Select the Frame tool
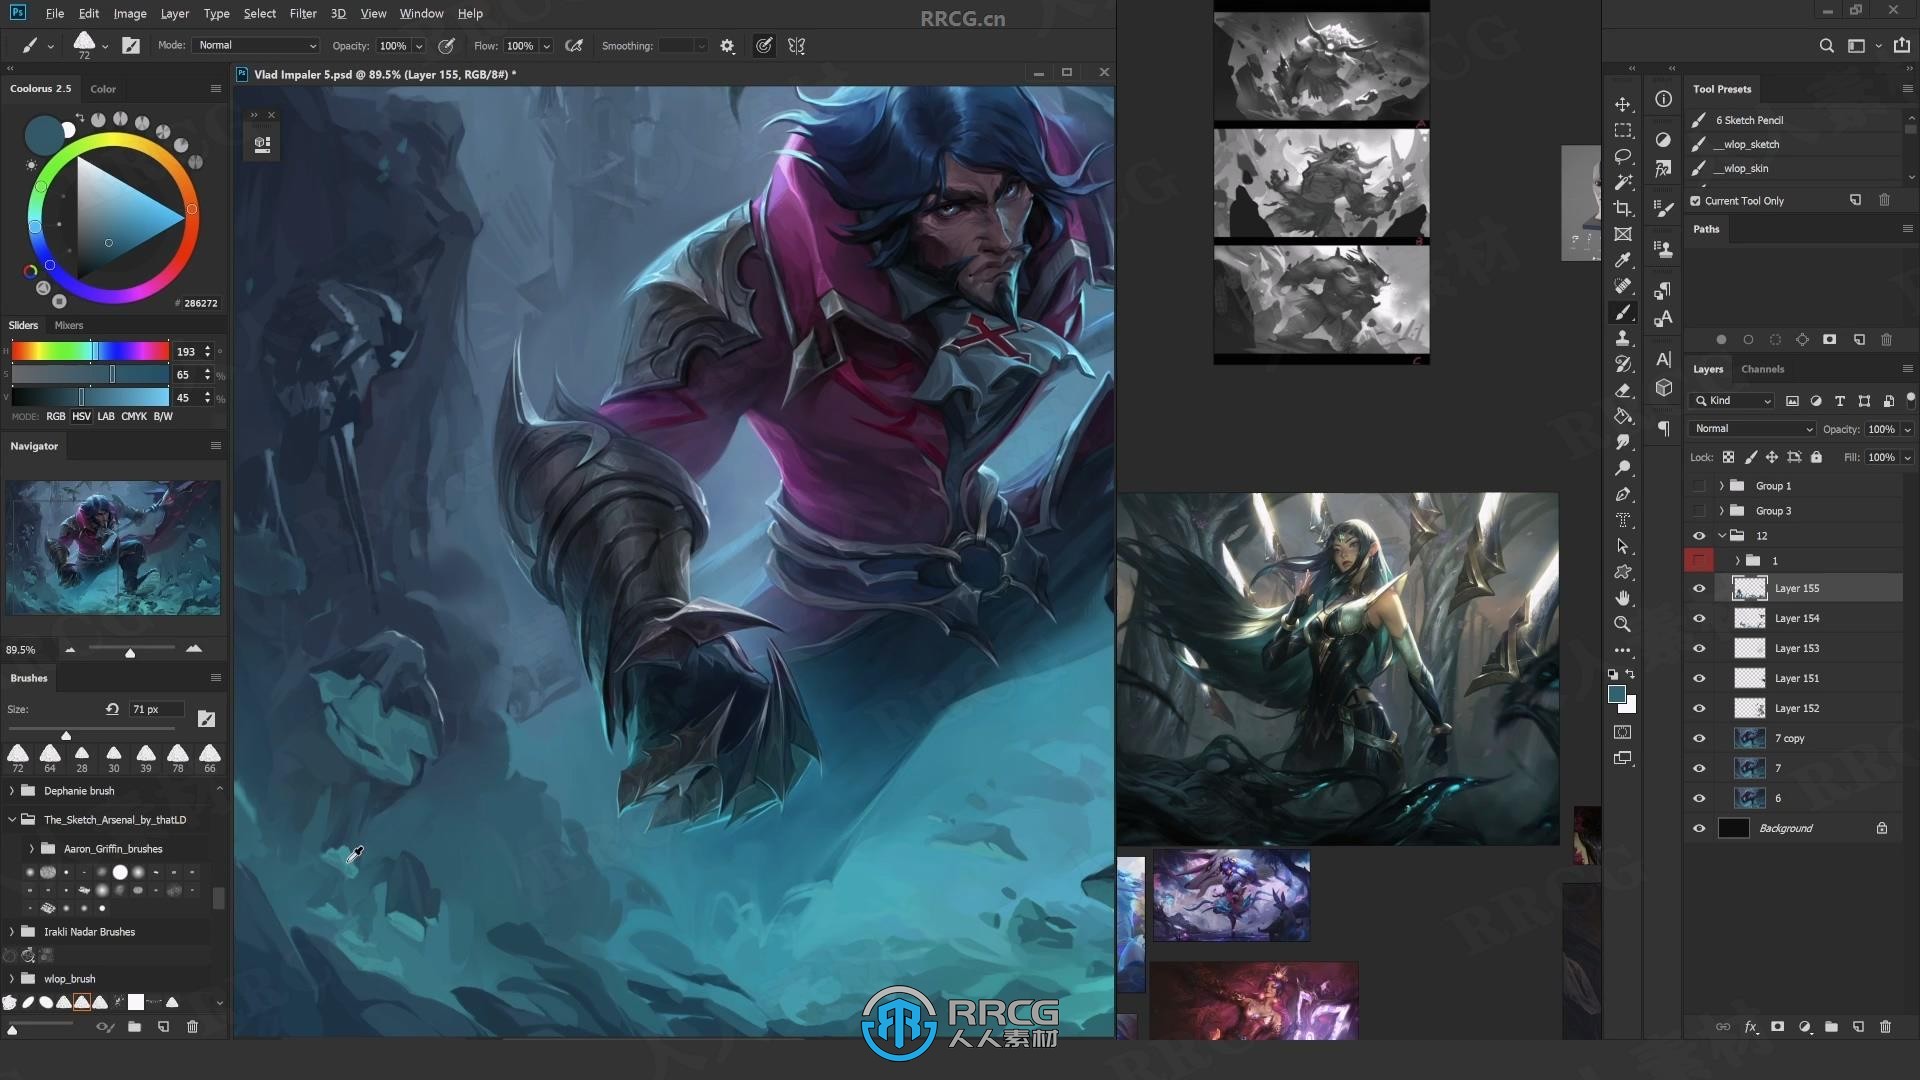Image resolution: width=1920 pixels, height=1080 pixels. click(x=1623, y=235)
